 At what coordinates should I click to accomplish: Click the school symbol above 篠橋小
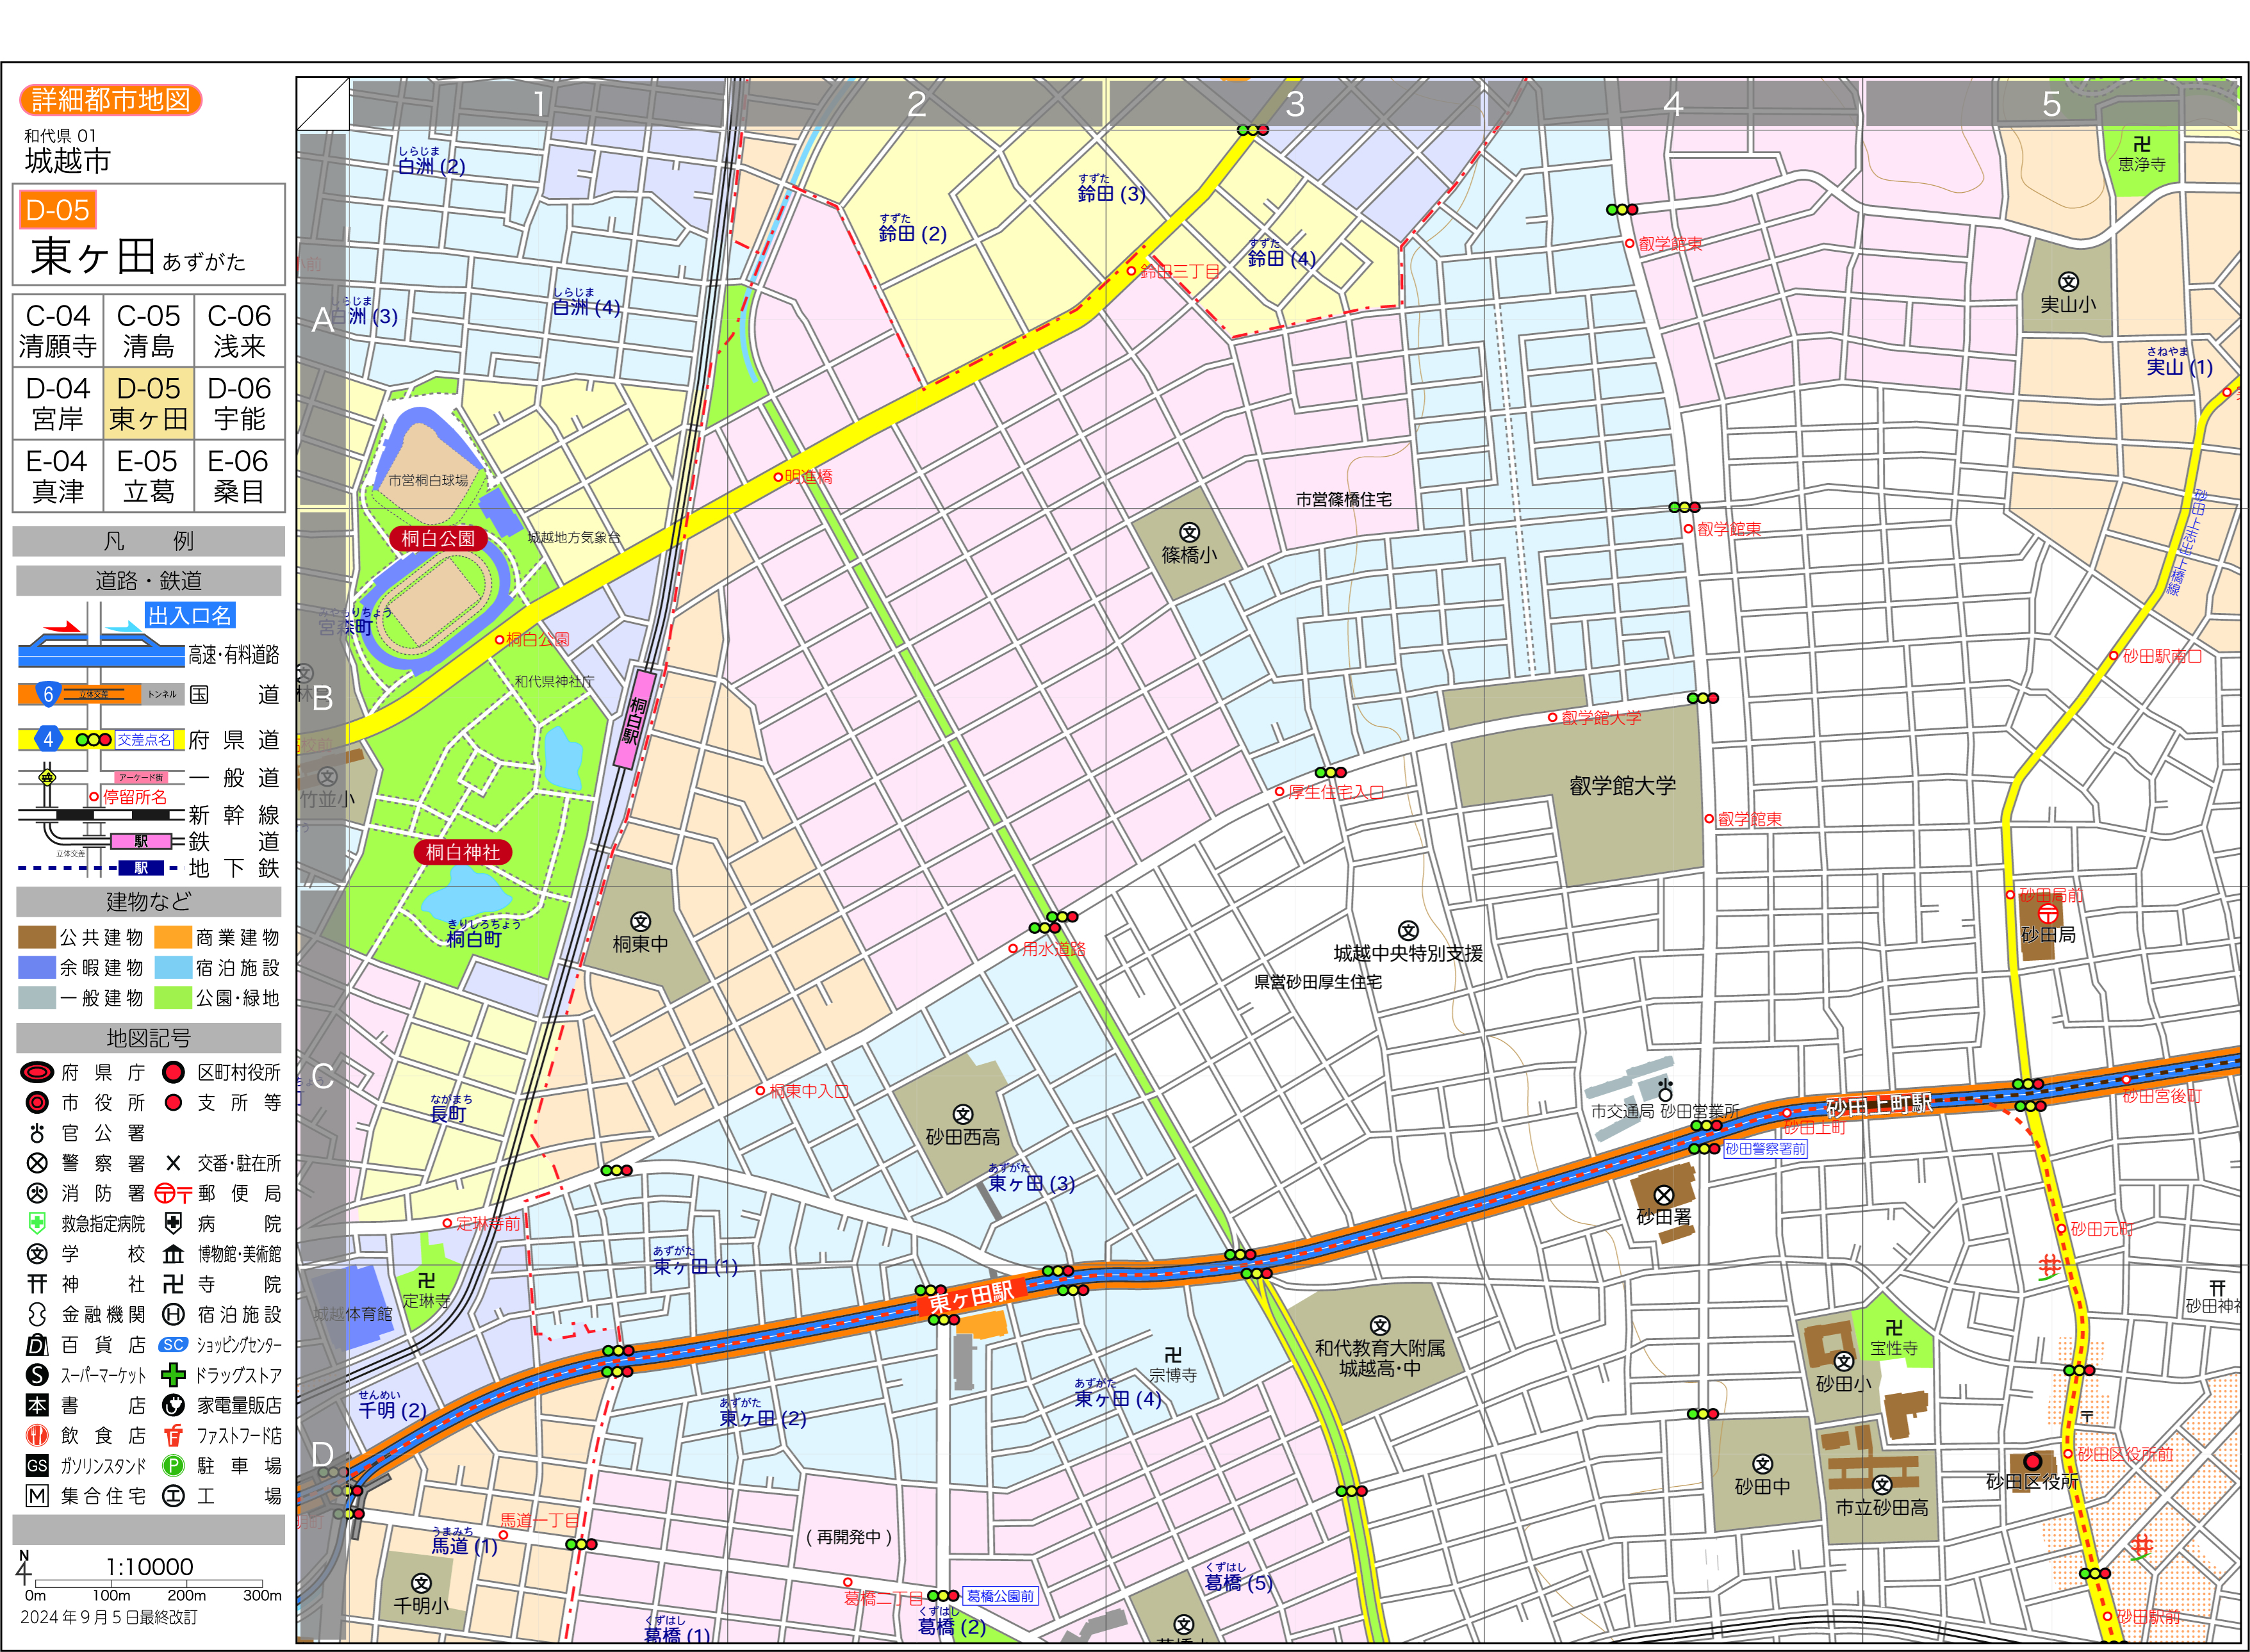[x=1189, y=532]
